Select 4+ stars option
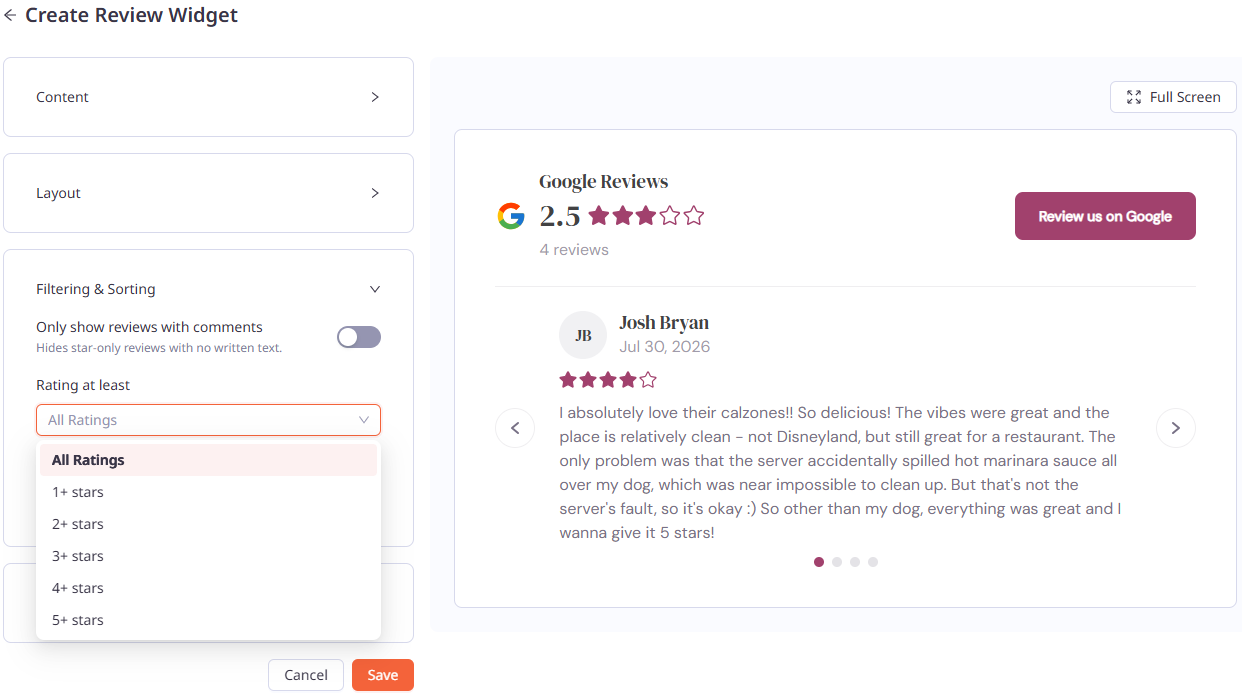 click(x=208, y=588)
